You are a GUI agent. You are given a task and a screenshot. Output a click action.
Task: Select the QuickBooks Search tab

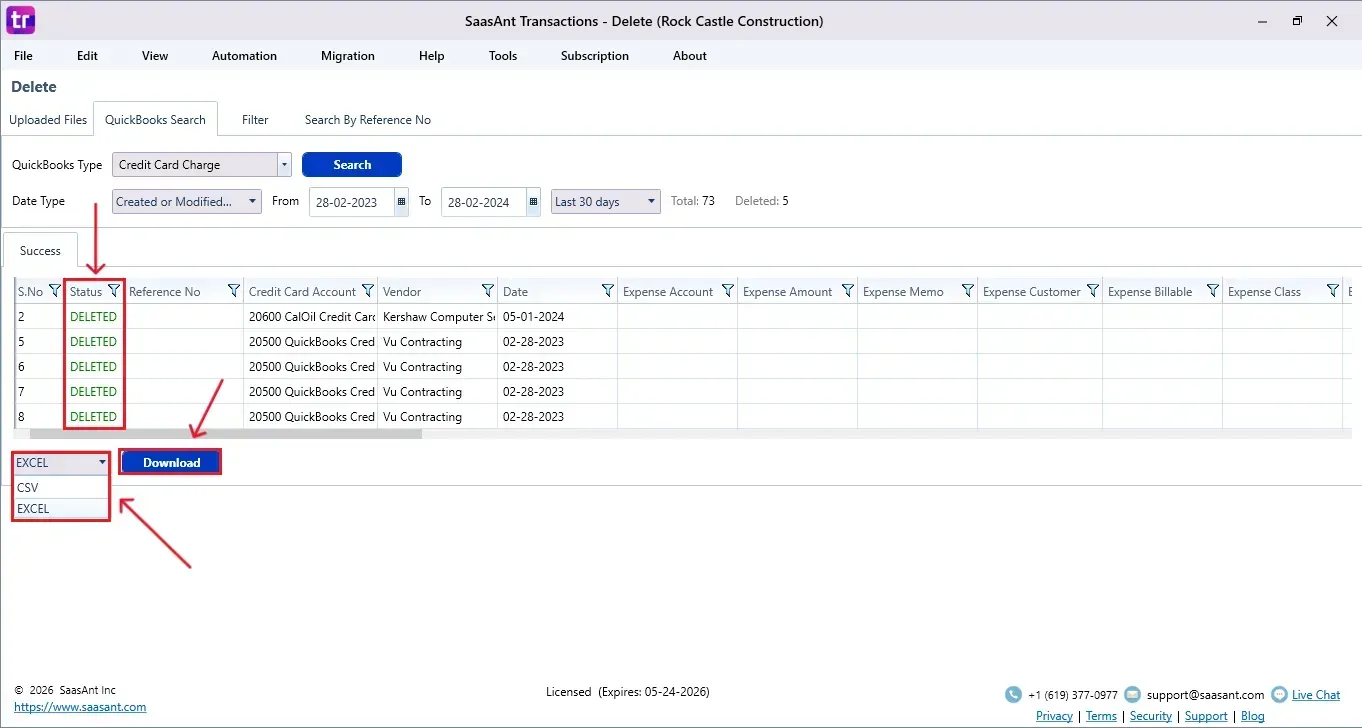pyautogui.click(x=155, y=120)
